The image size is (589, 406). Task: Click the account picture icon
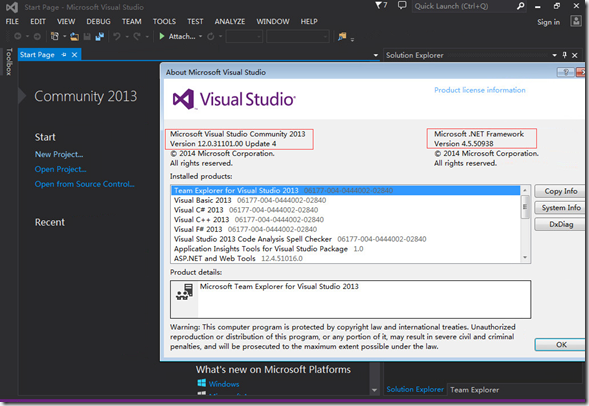click(576, 21)
